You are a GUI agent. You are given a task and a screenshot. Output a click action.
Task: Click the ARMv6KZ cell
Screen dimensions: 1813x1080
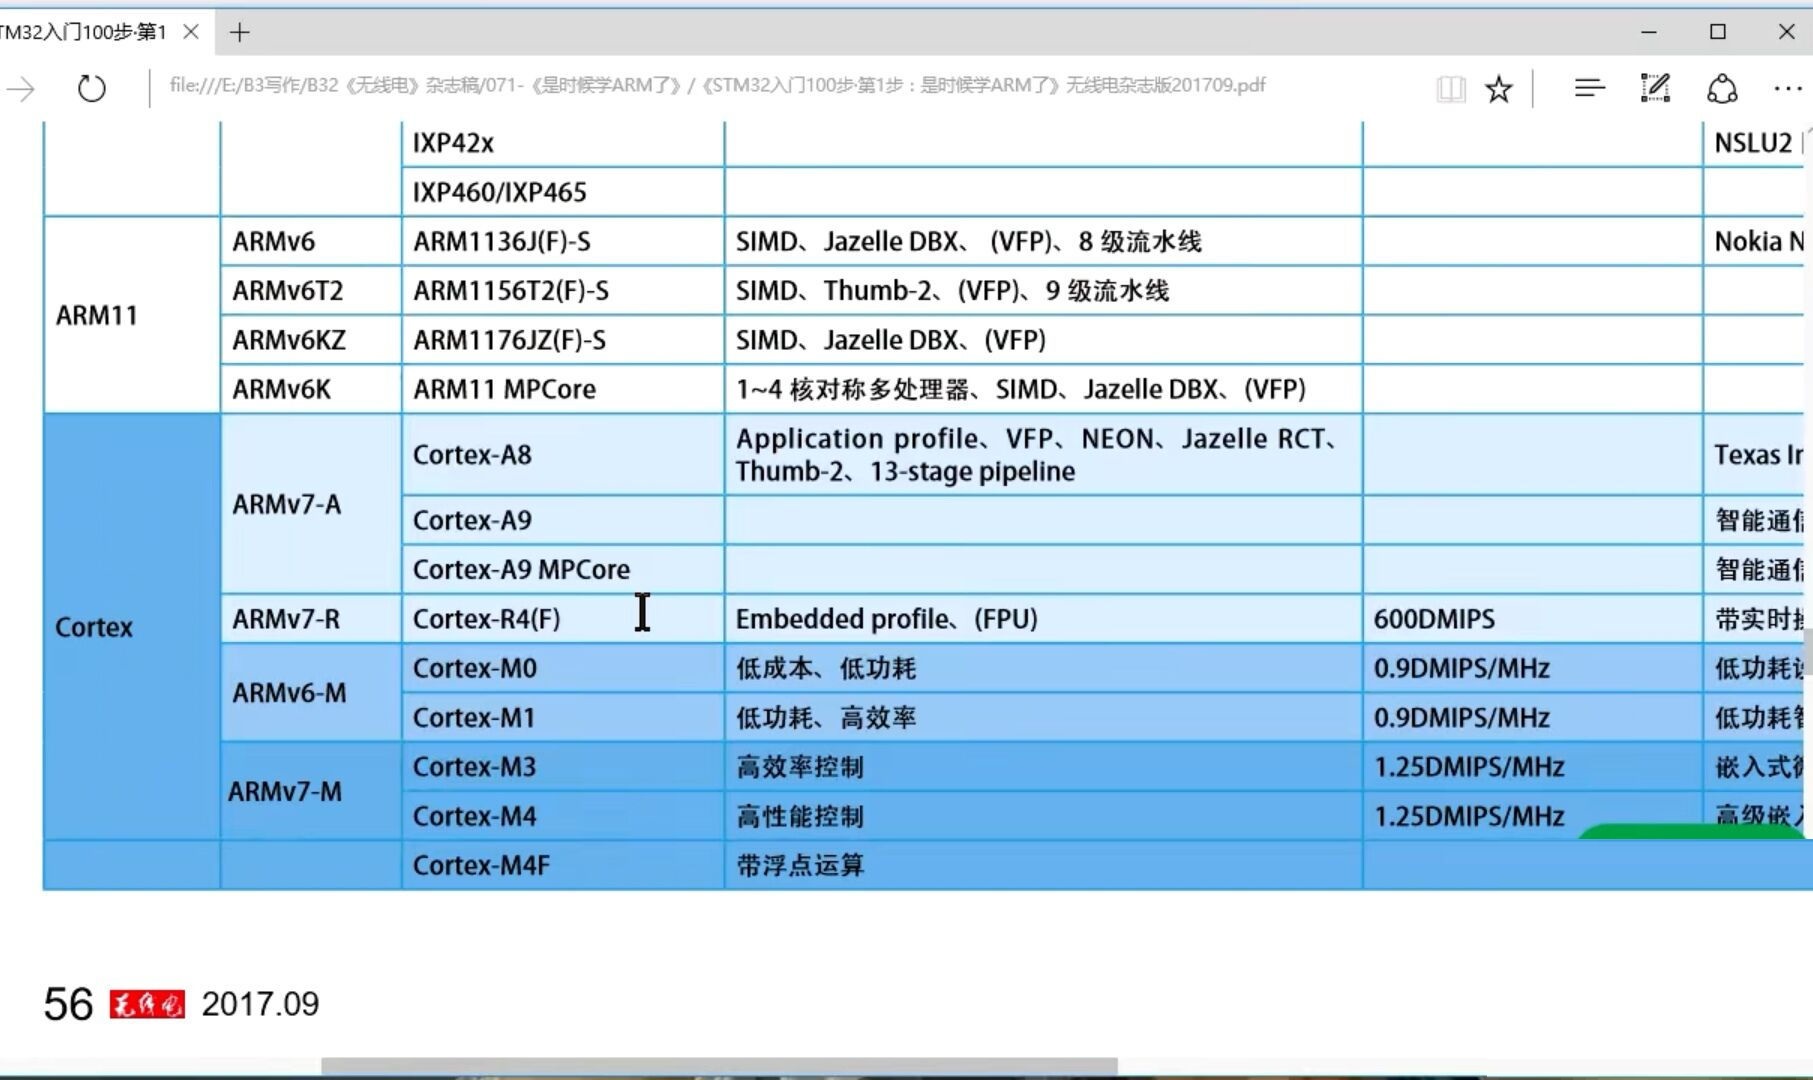[311, 340]
